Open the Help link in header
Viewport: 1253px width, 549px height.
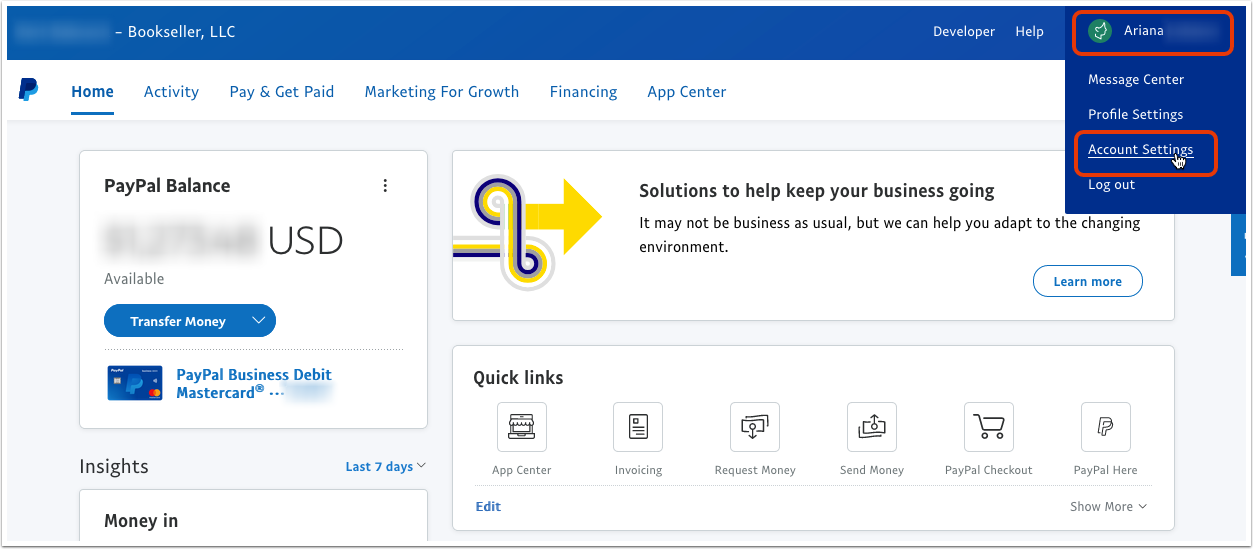click(1029, 32)
